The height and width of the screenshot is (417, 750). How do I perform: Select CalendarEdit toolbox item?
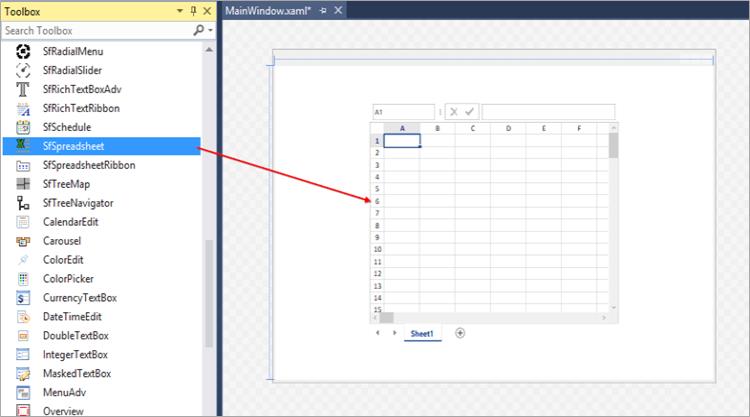click(101, 222)
